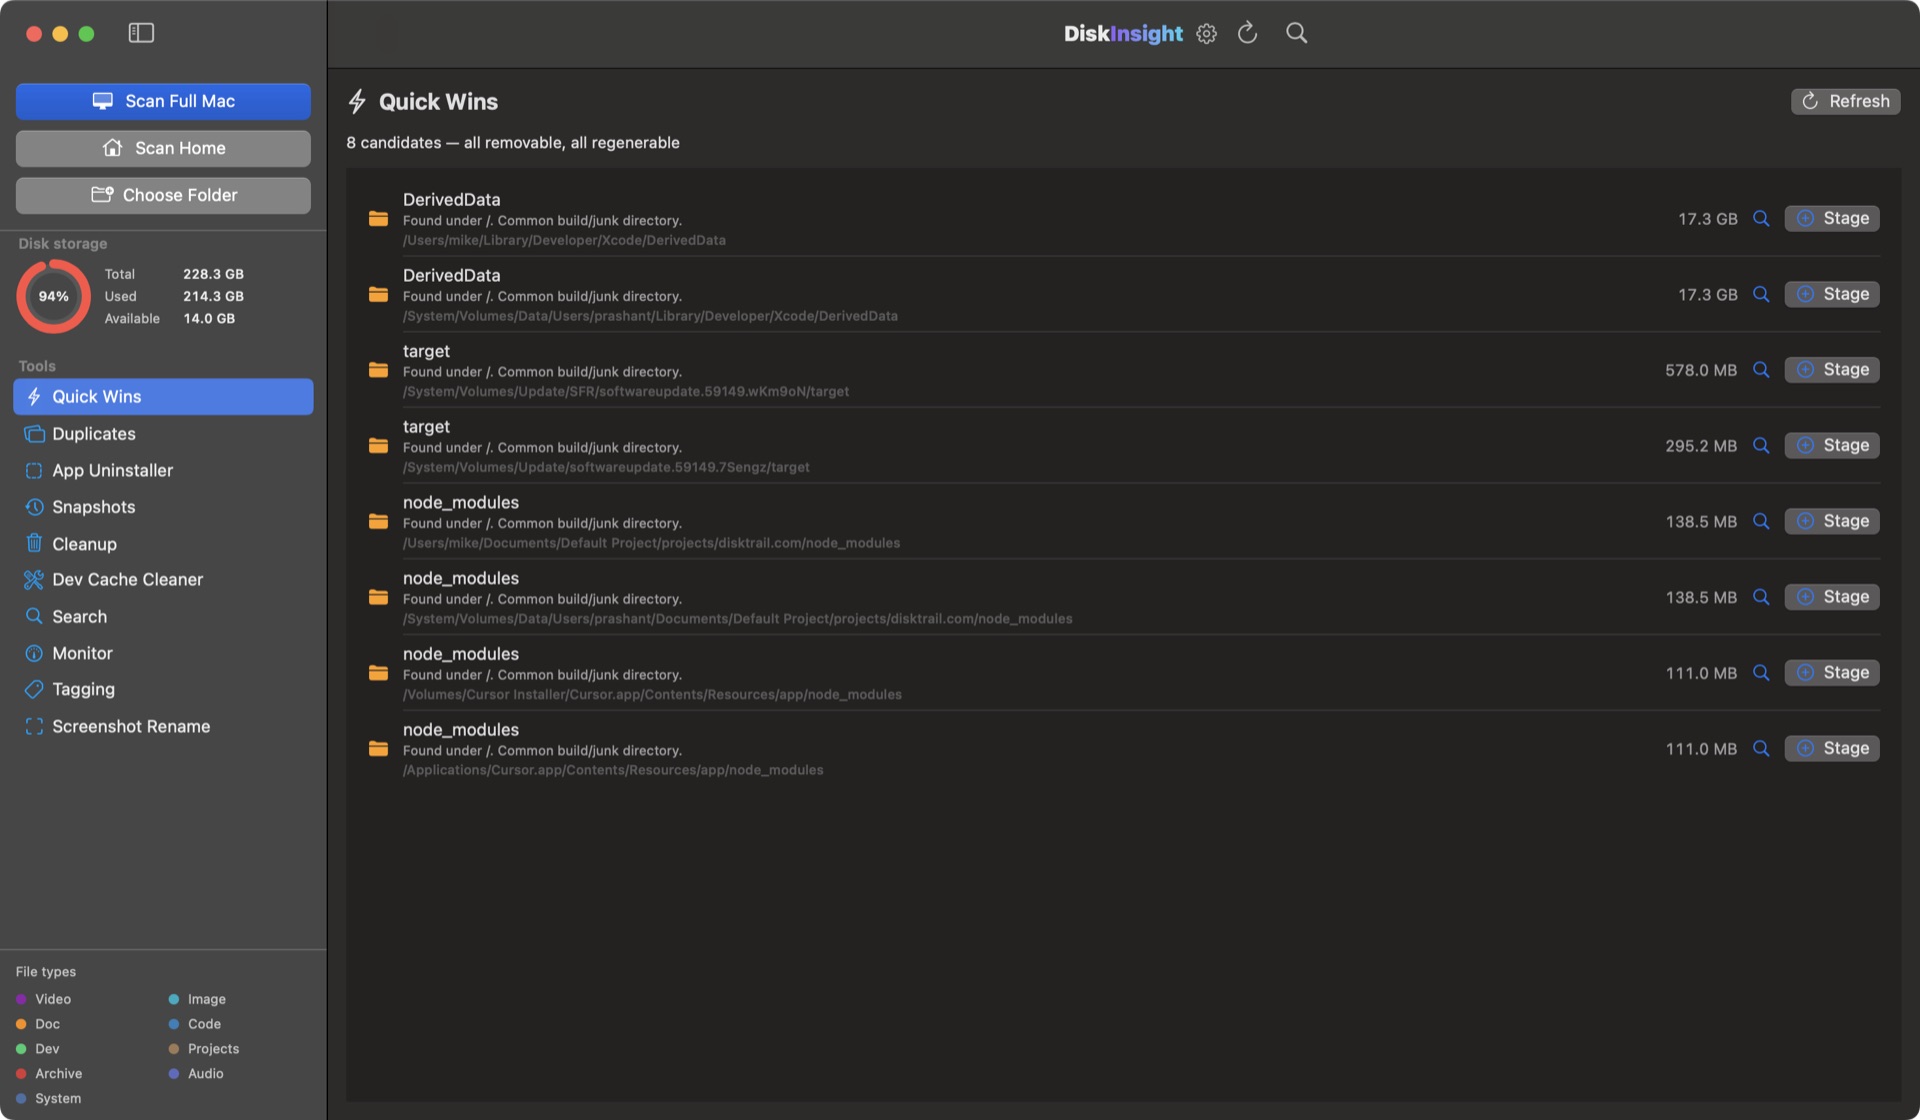Stage prashant's DerivedData folder
The height and width of the screenshot is (1120, 1920).
[x=1832, y=294]
